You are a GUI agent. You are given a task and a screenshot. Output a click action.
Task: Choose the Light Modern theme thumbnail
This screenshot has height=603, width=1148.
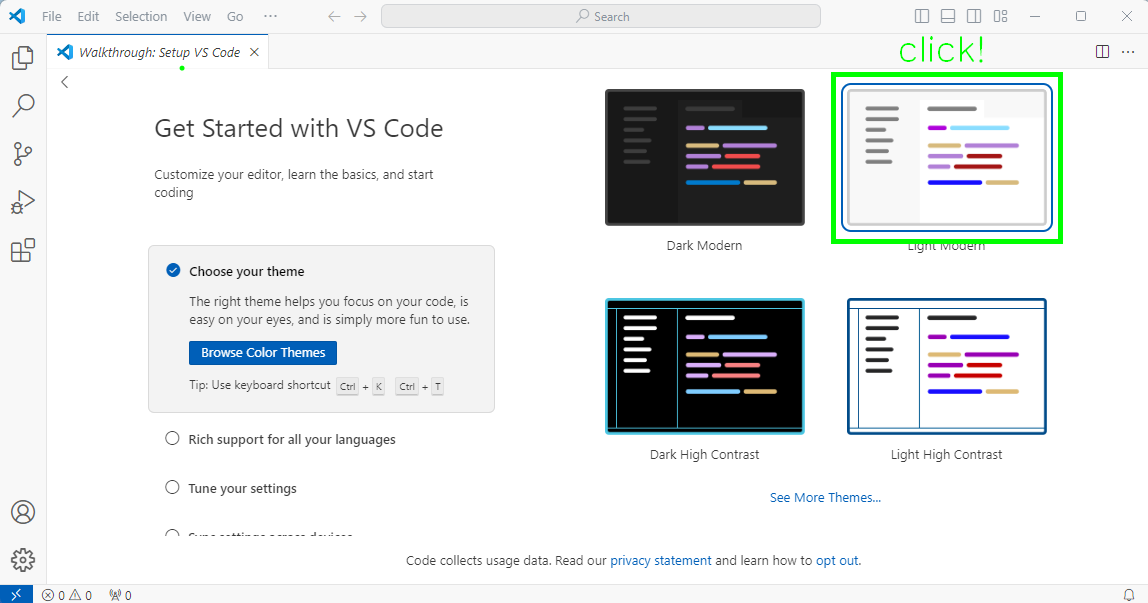pyautogui.click(x=947, y=157)
